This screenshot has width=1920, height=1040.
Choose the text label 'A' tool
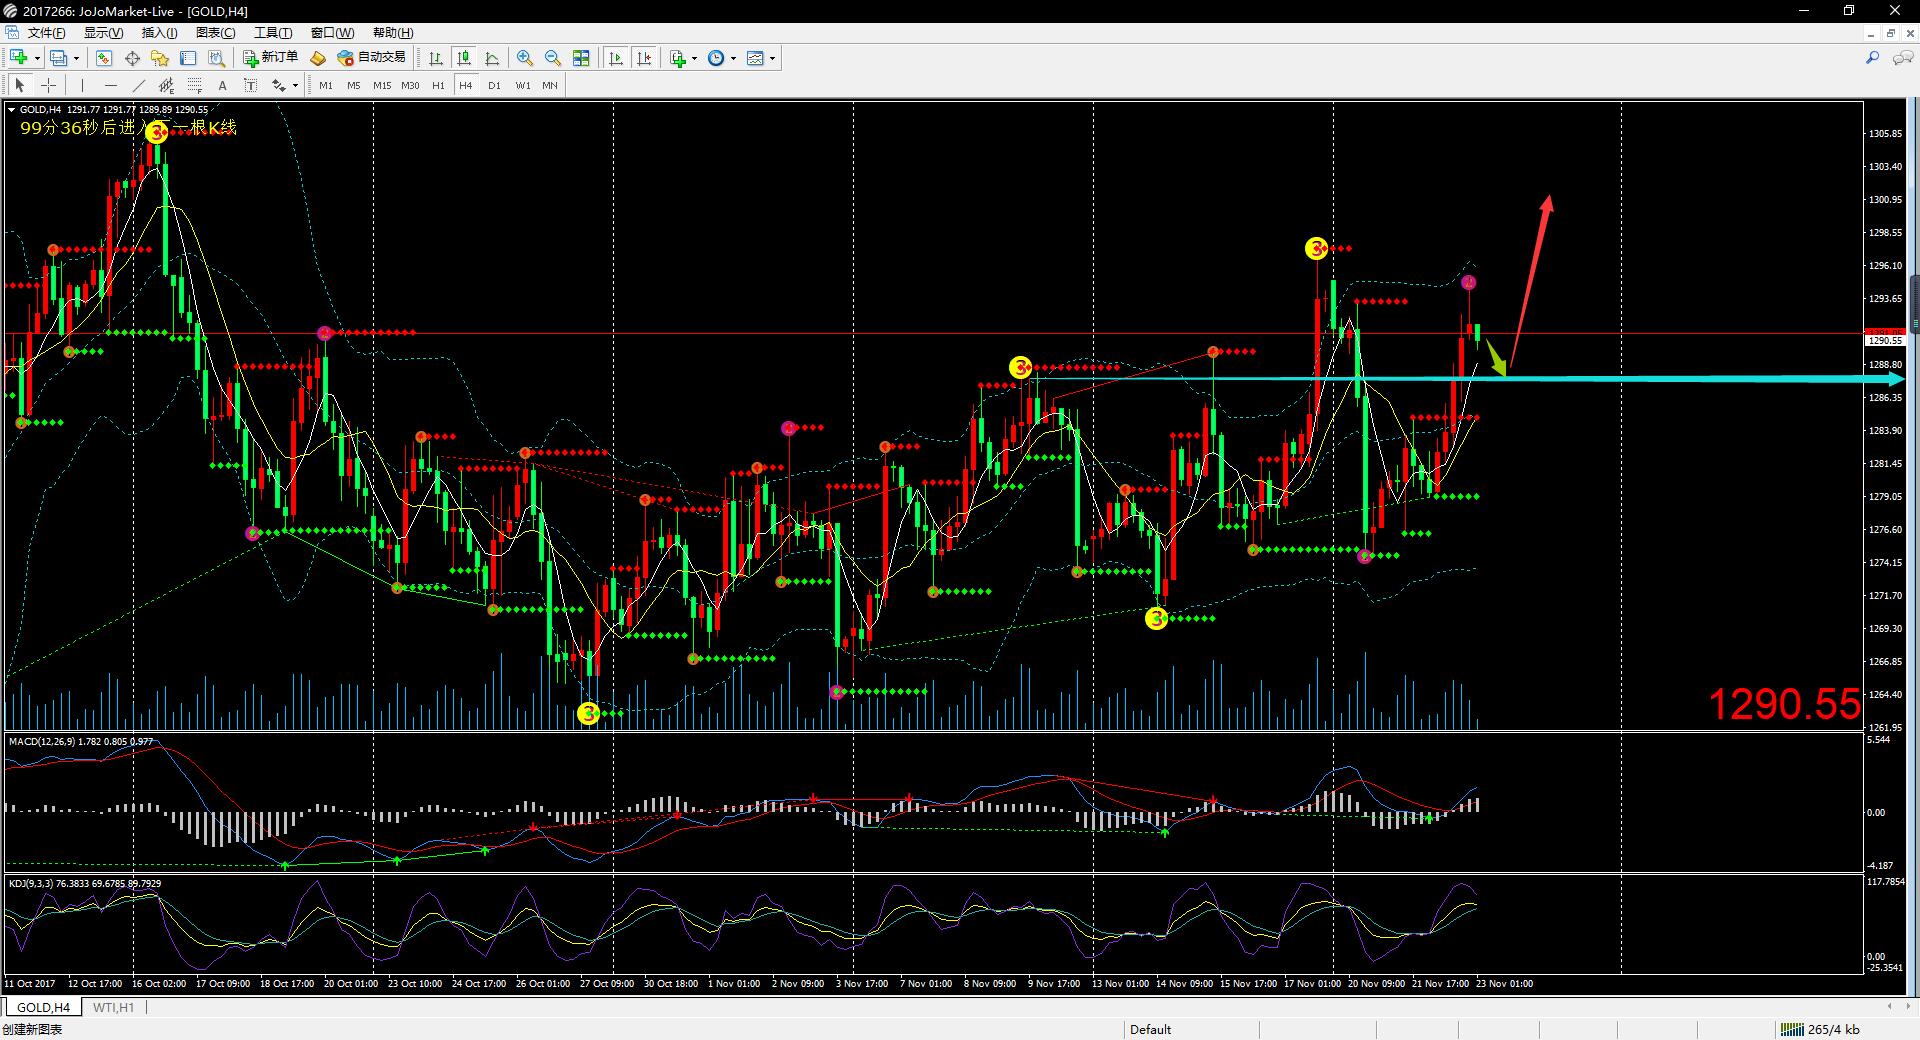coord(222,85)
